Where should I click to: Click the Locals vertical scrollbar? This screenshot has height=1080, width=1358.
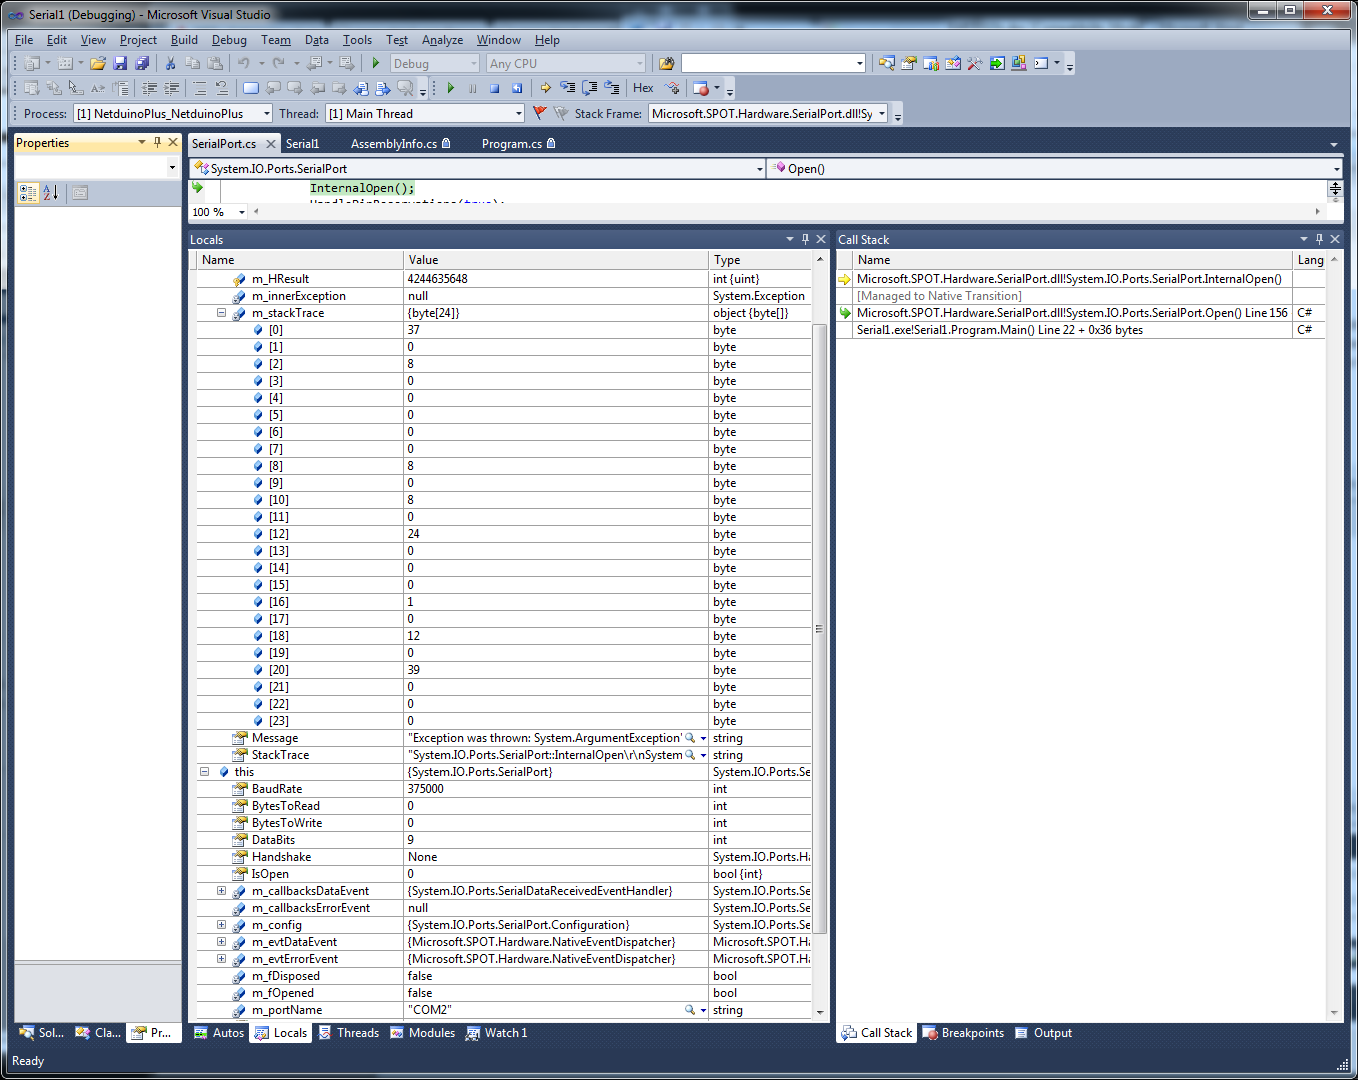coord(820,628)
